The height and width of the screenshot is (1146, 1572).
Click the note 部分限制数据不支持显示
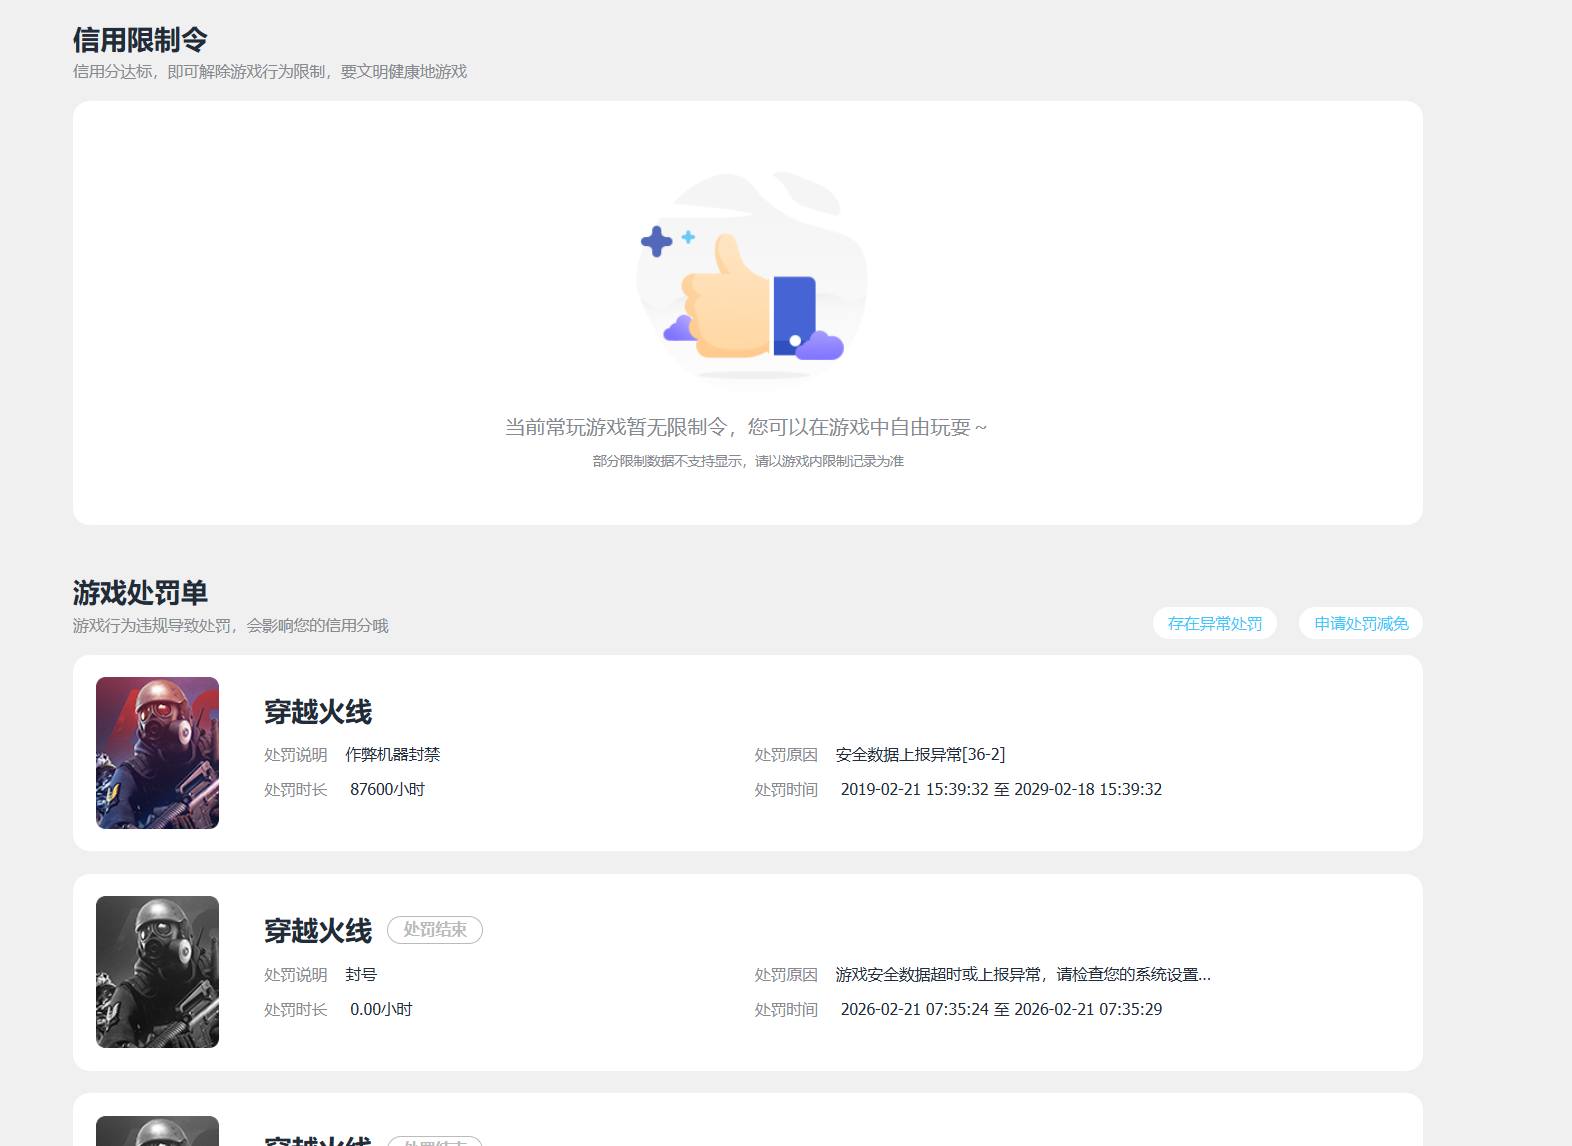[748, 461]
